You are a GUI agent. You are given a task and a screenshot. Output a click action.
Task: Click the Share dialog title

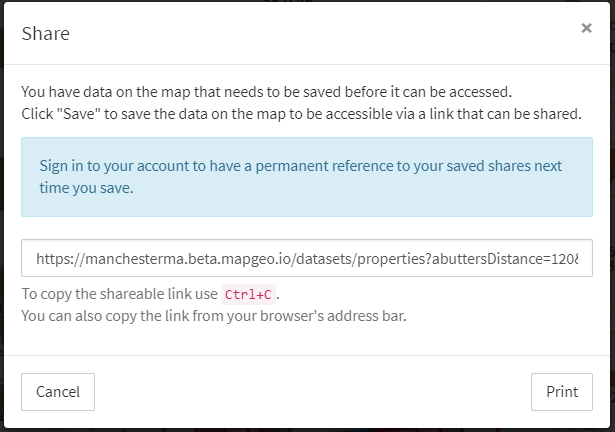pos(45,34)
